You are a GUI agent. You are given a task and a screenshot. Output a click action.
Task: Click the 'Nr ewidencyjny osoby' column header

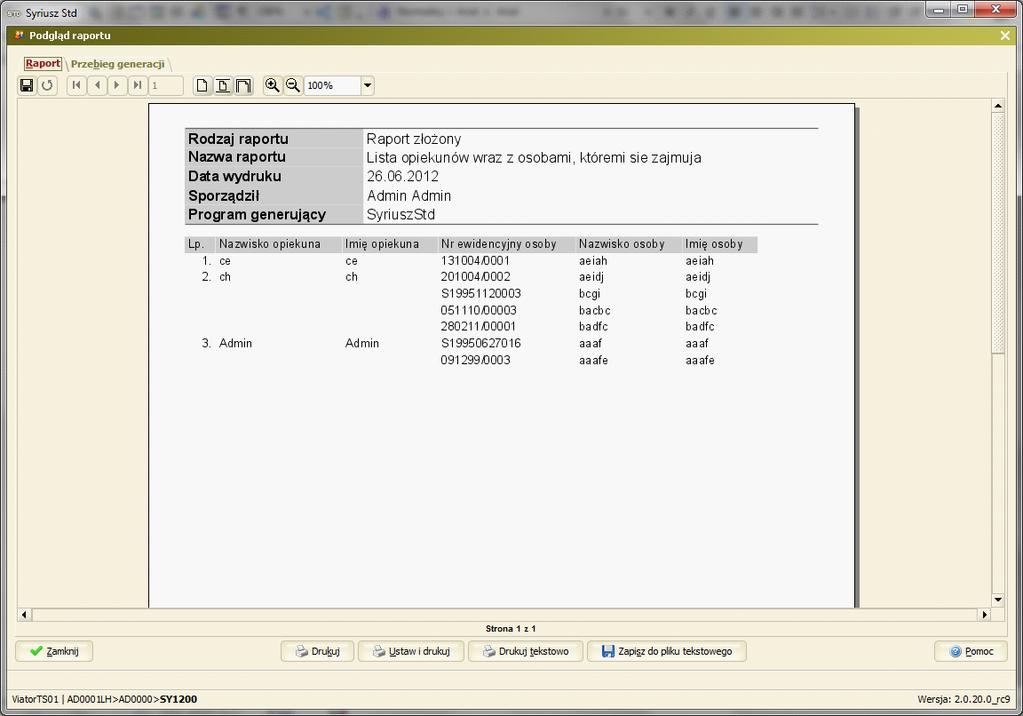[498, 244]
